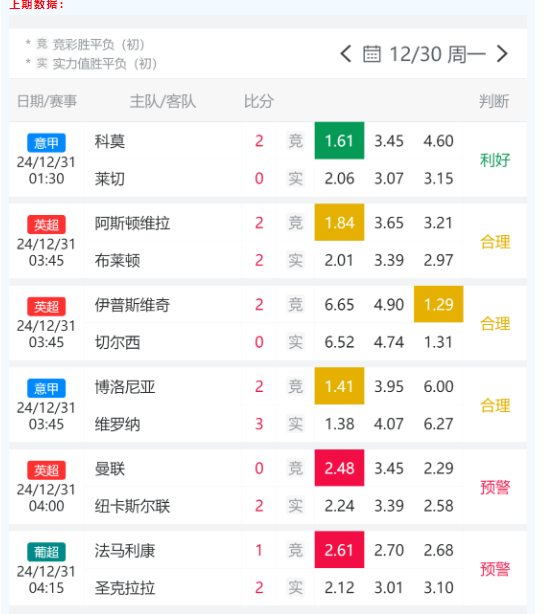
Task: Click the 实 badge in 切尔西 row
Action: (296, 342)
